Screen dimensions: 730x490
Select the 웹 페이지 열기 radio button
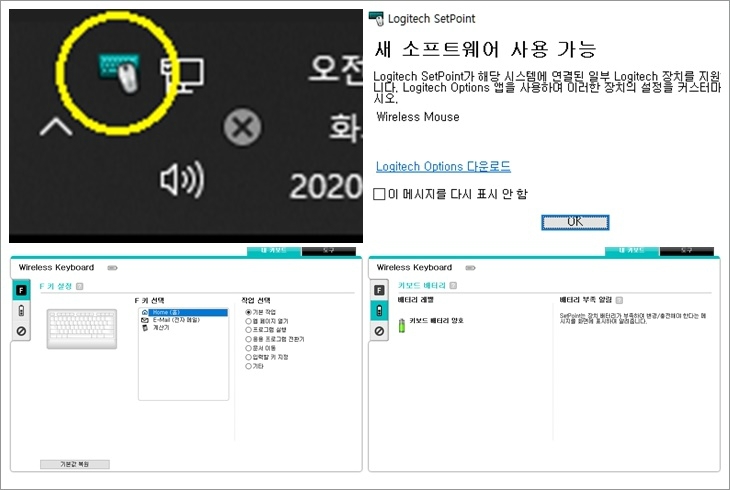248,321
